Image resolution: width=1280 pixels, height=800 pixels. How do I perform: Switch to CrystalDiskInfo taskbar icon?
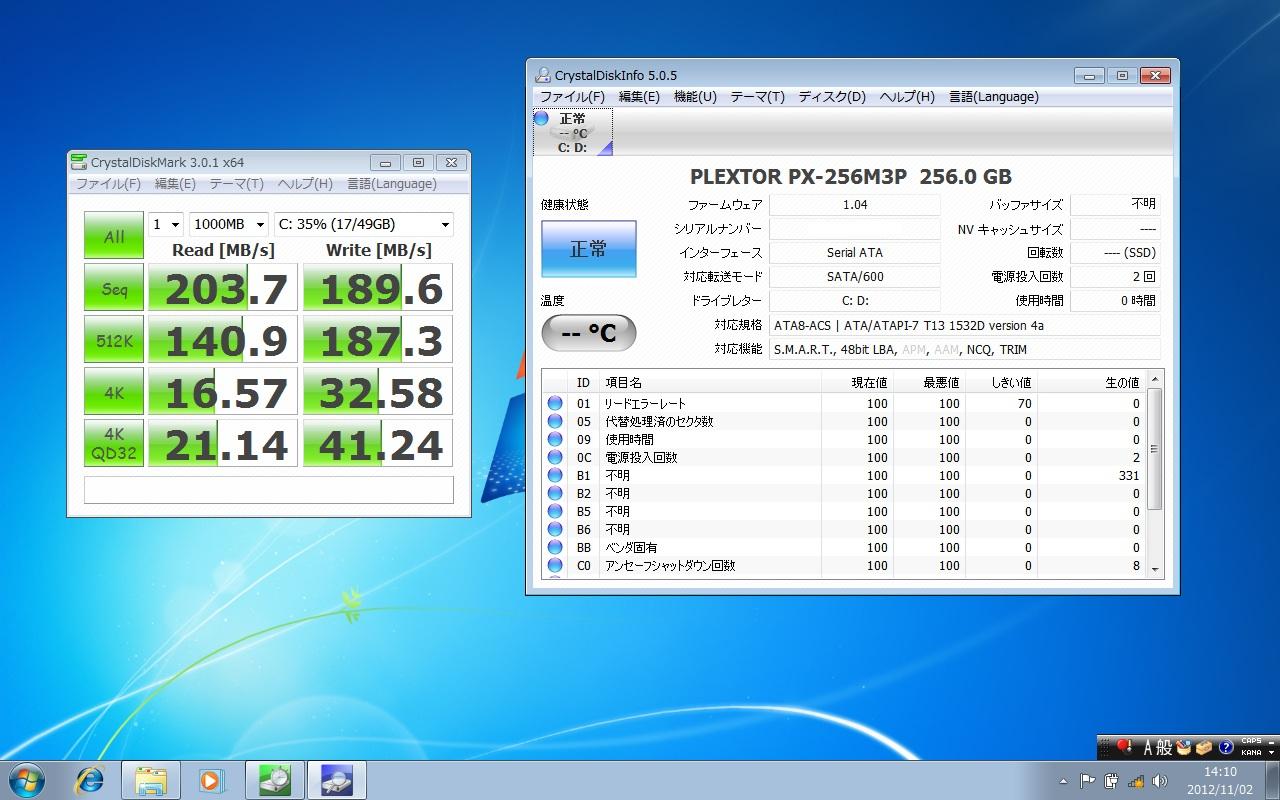point(336,779)
